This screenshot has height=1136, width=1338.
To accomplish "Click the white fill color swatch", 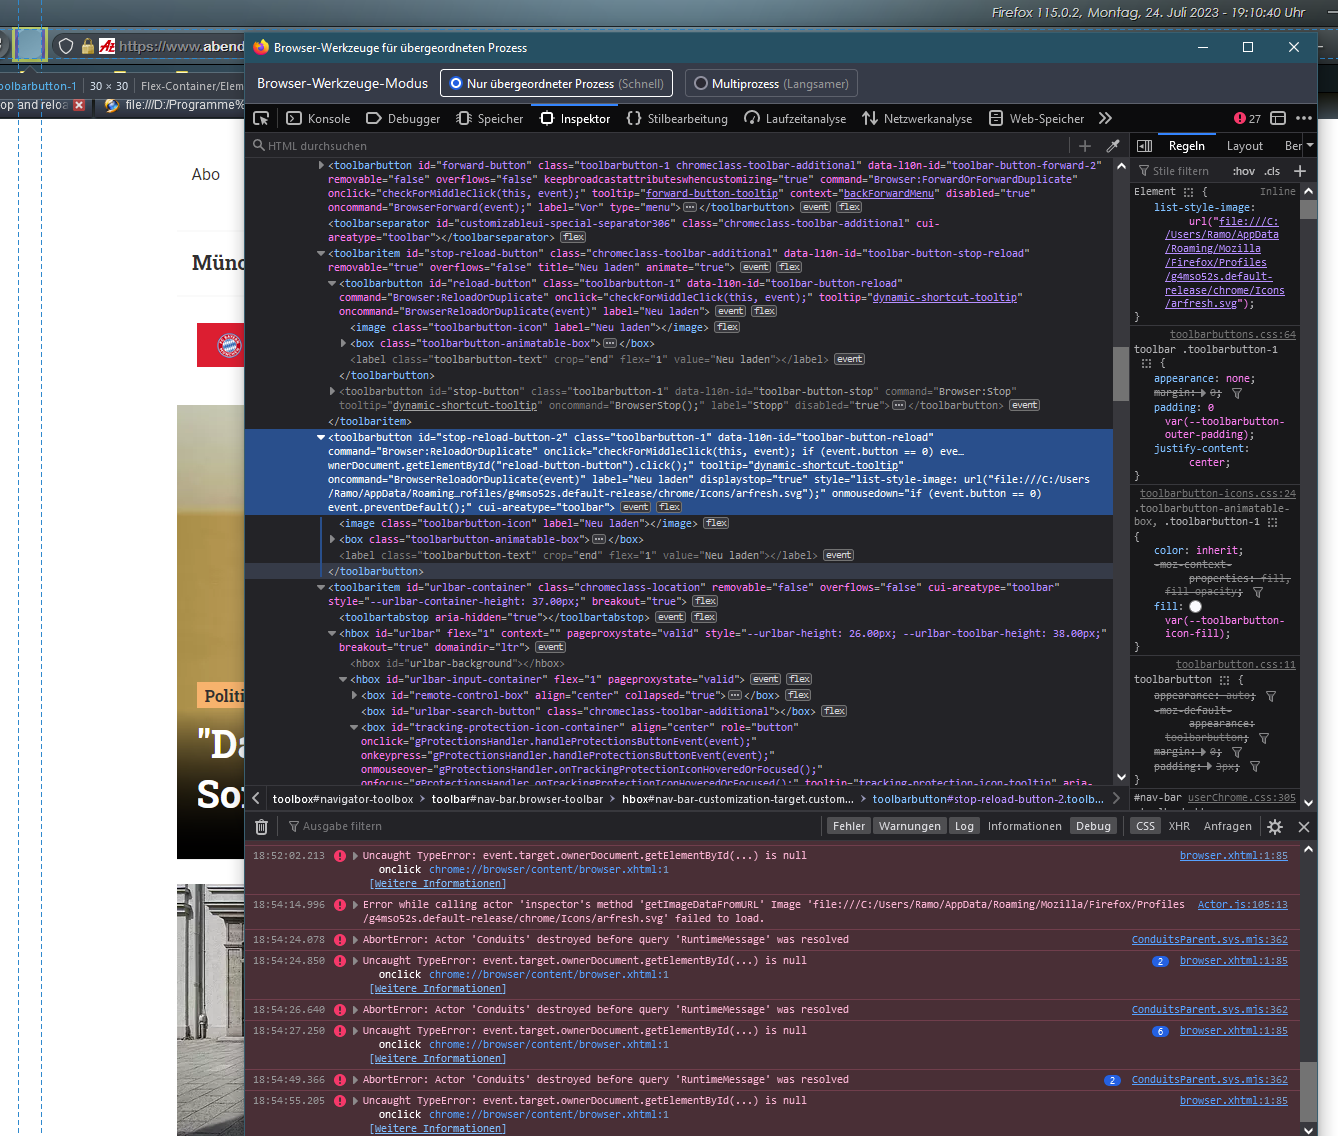I will 1195,606.
